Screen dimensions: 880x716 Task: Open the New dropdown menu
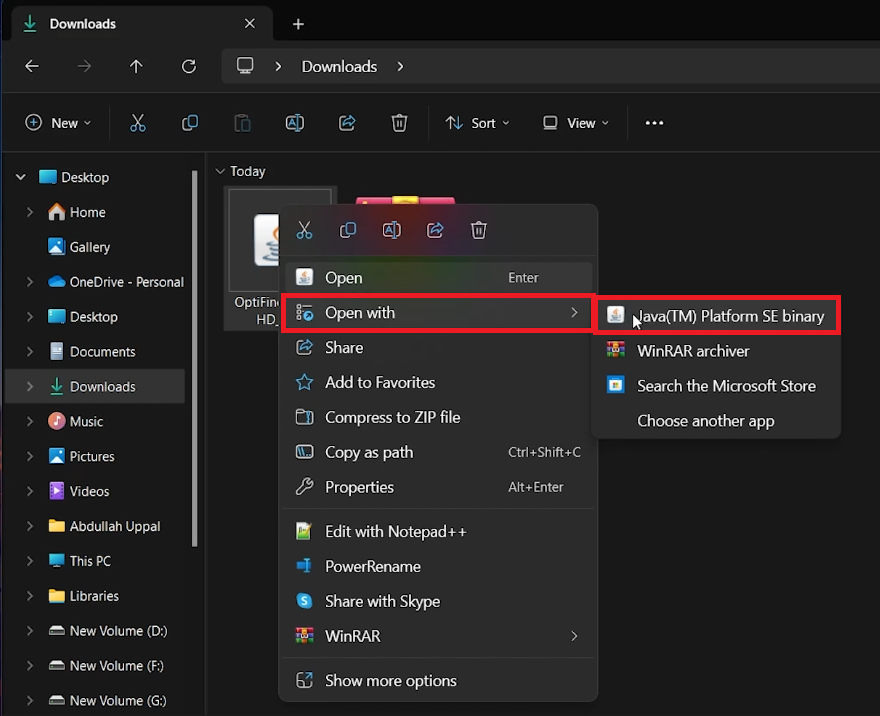(58, 123)
